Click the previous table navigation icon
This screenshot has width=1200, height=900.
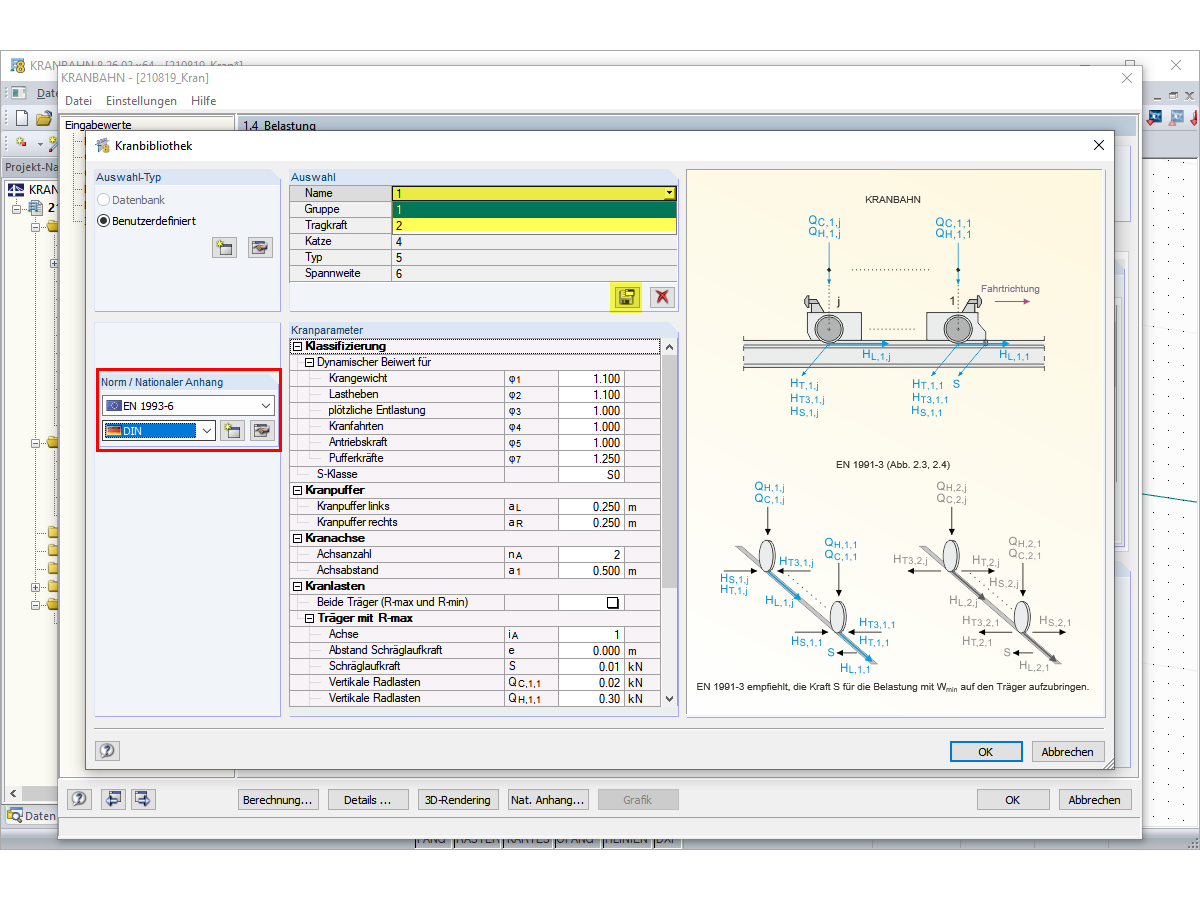coord(113,799)
